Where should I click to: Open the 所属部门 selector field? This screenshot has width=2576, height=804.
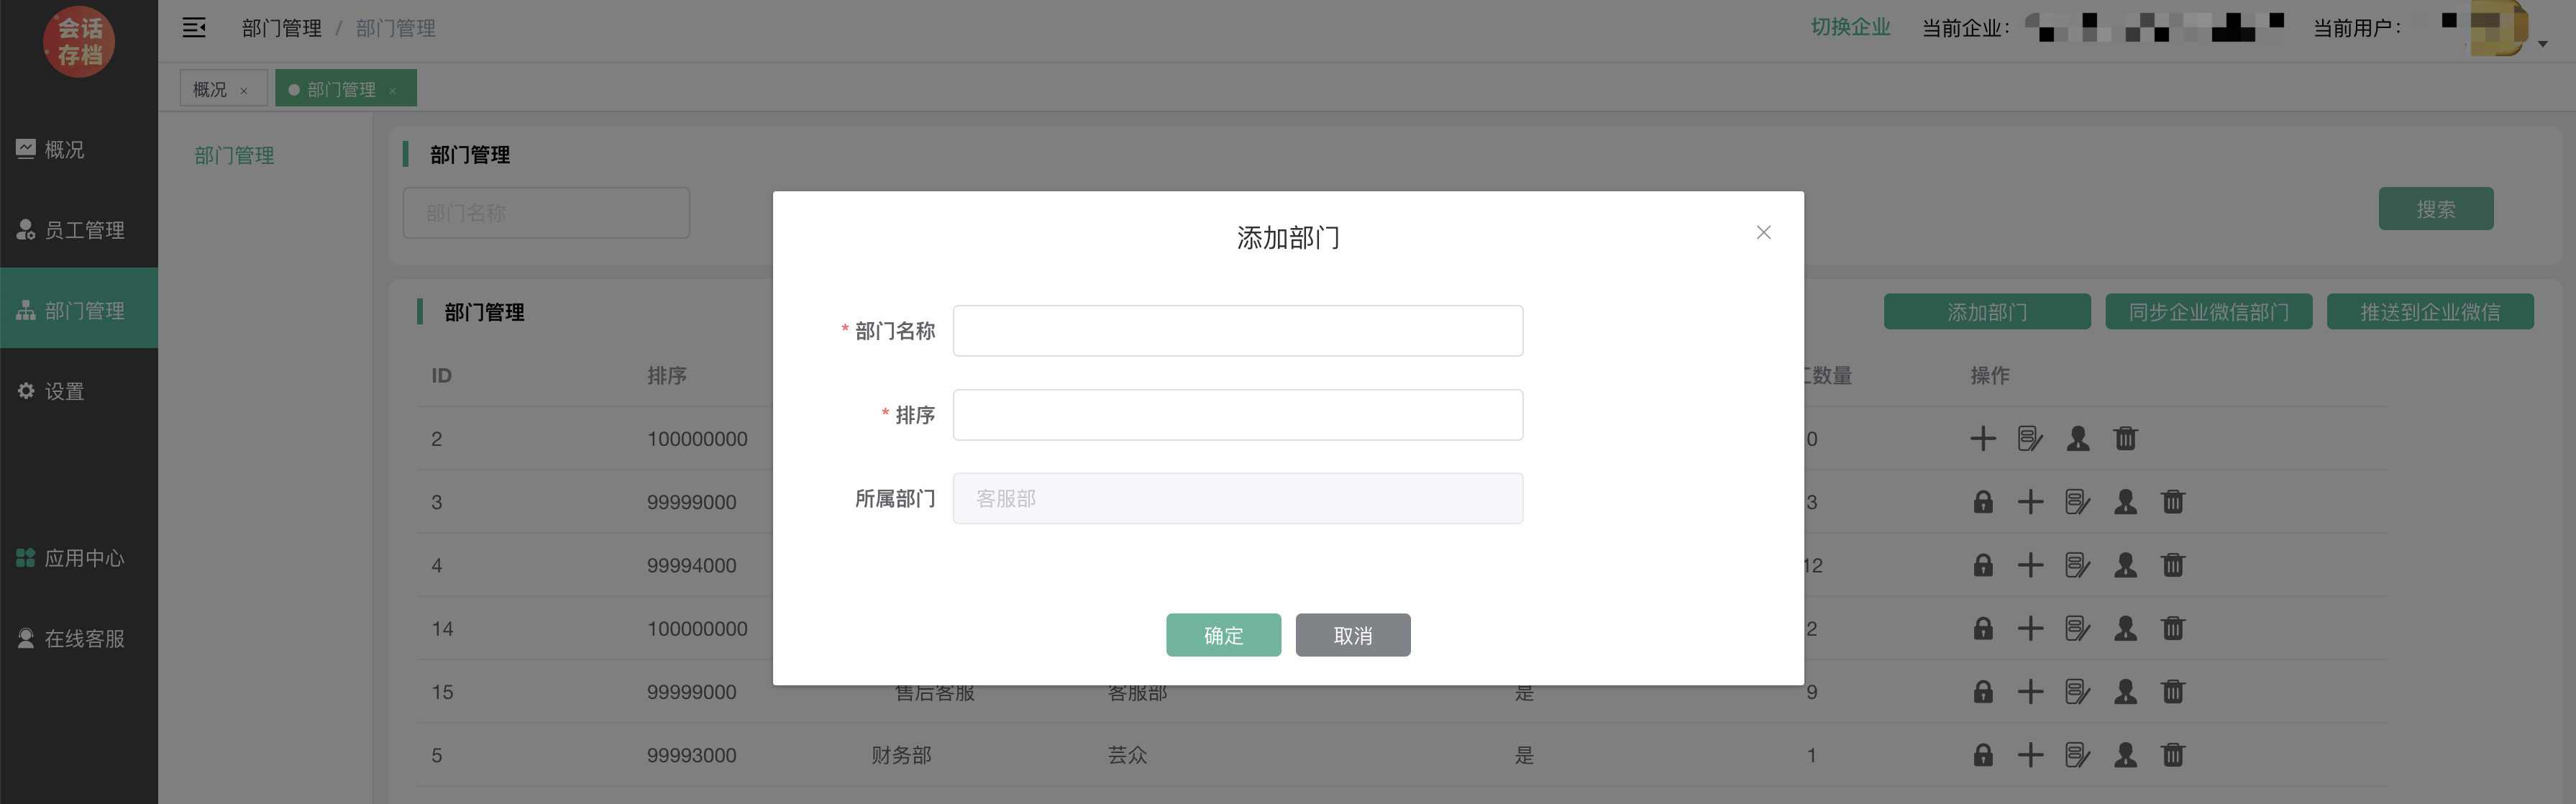[x=1237, y=498]
